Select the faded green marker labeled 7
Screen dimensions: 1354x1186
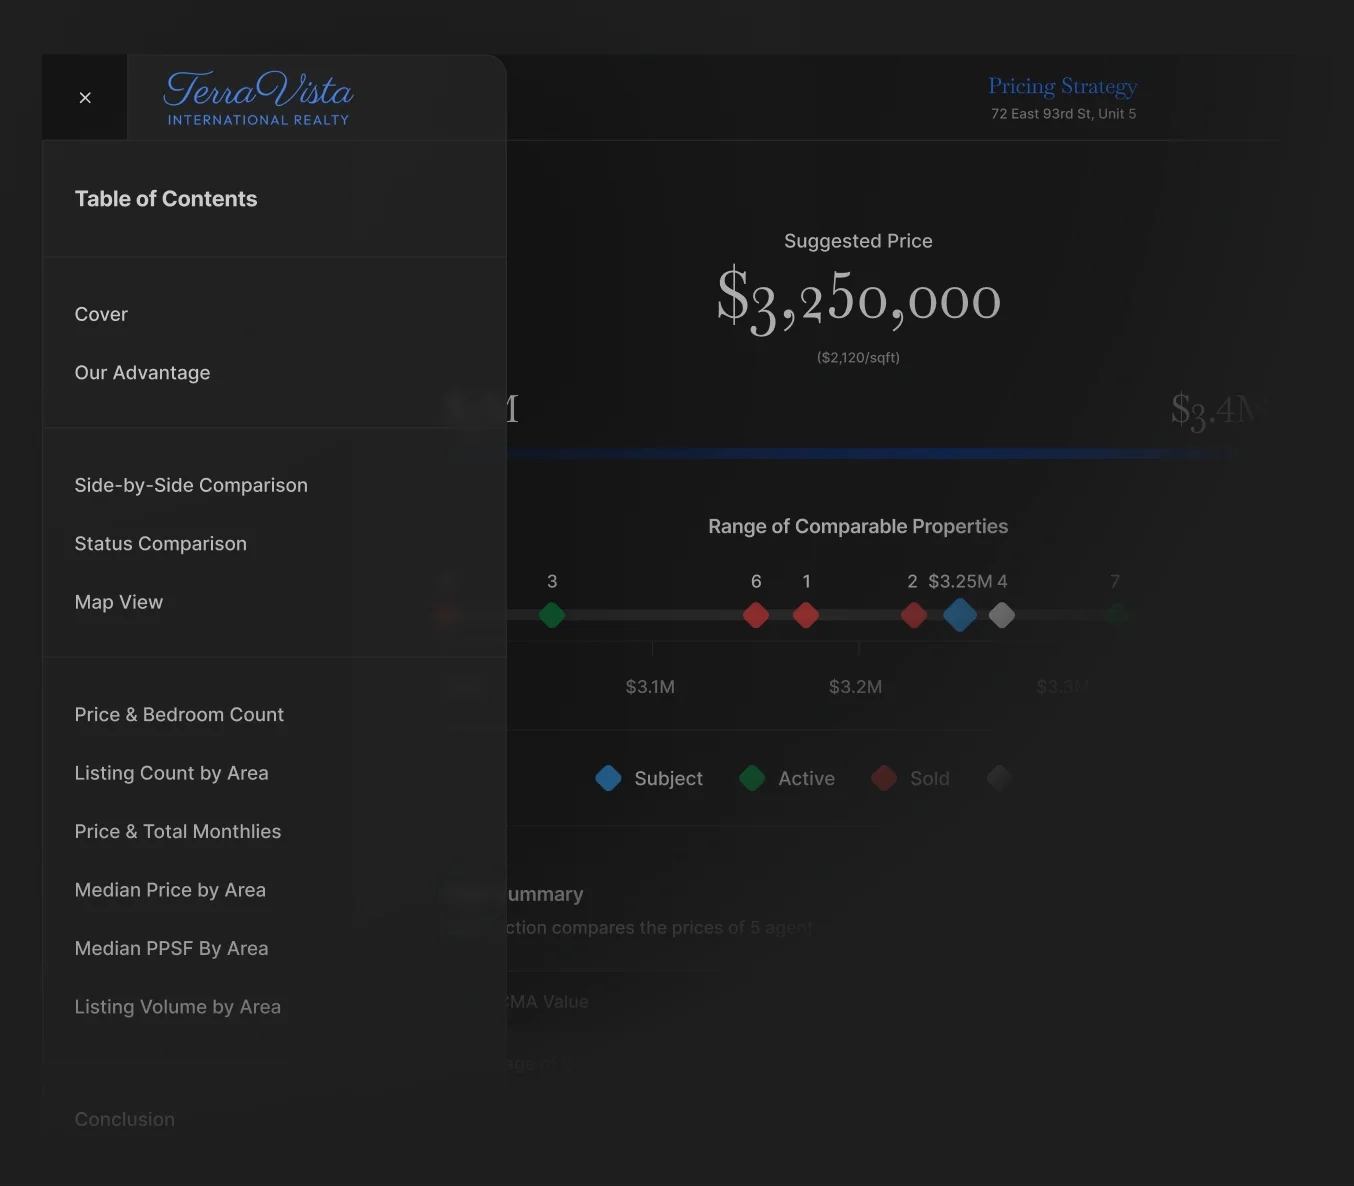tap(1116, 615)
